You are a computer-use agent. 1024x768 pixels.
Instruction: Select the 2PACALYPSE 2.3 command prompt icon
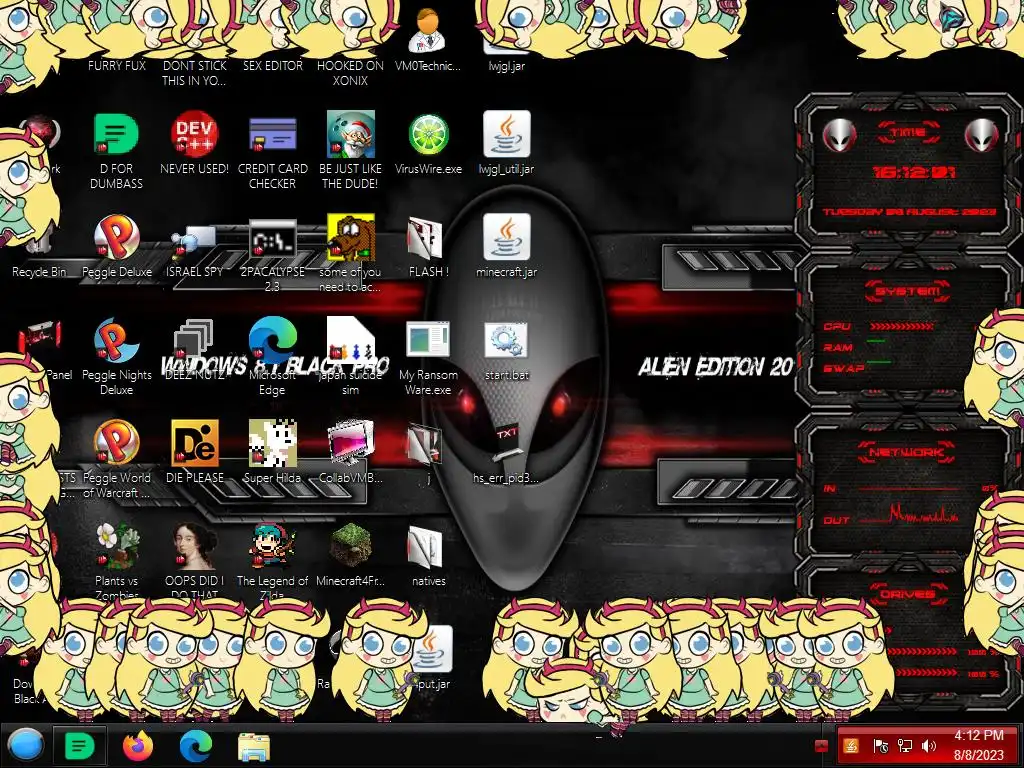click(x=272, y=256)
